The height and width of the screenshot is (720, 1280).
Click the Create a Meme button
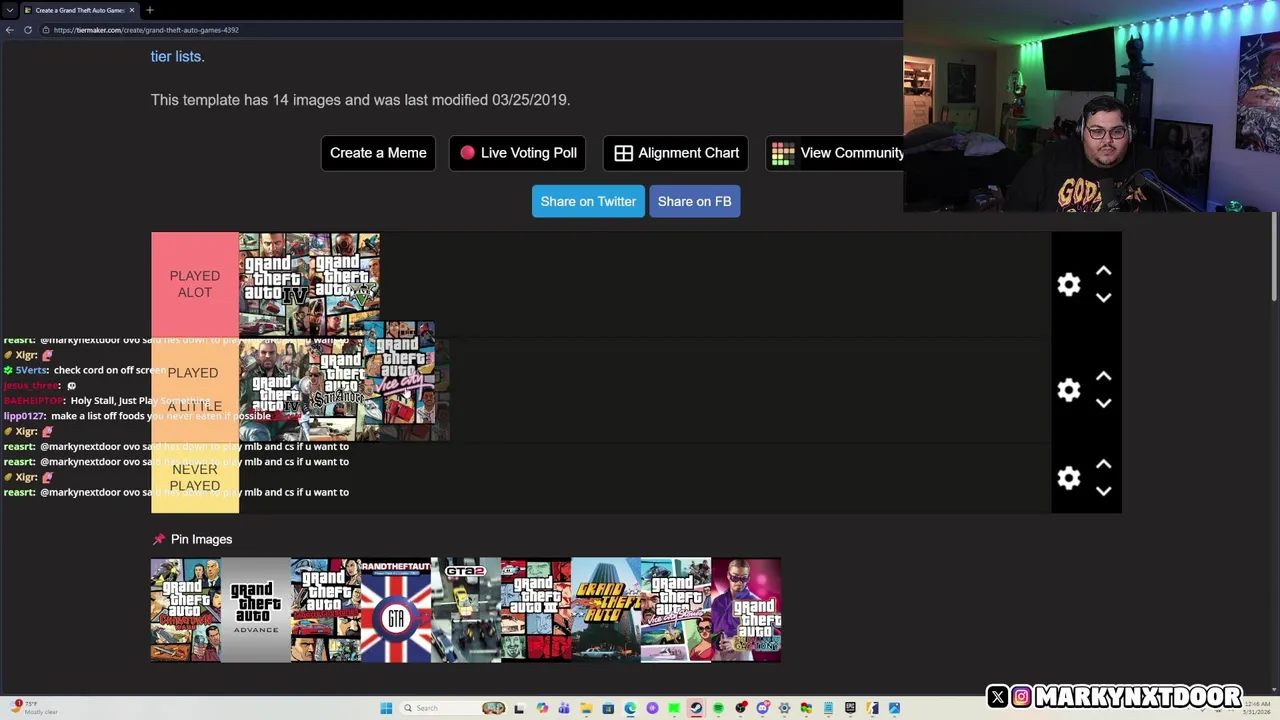378,153
